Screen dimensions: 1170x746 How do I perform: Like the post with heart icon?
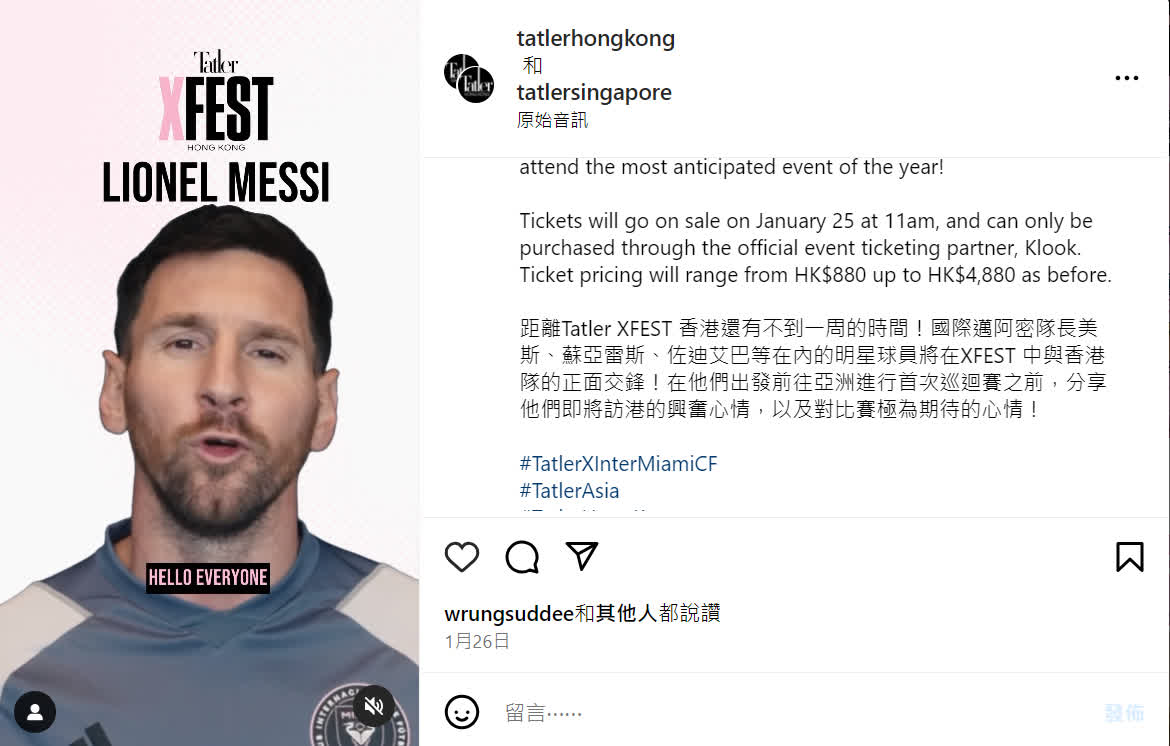coord(462,557)
